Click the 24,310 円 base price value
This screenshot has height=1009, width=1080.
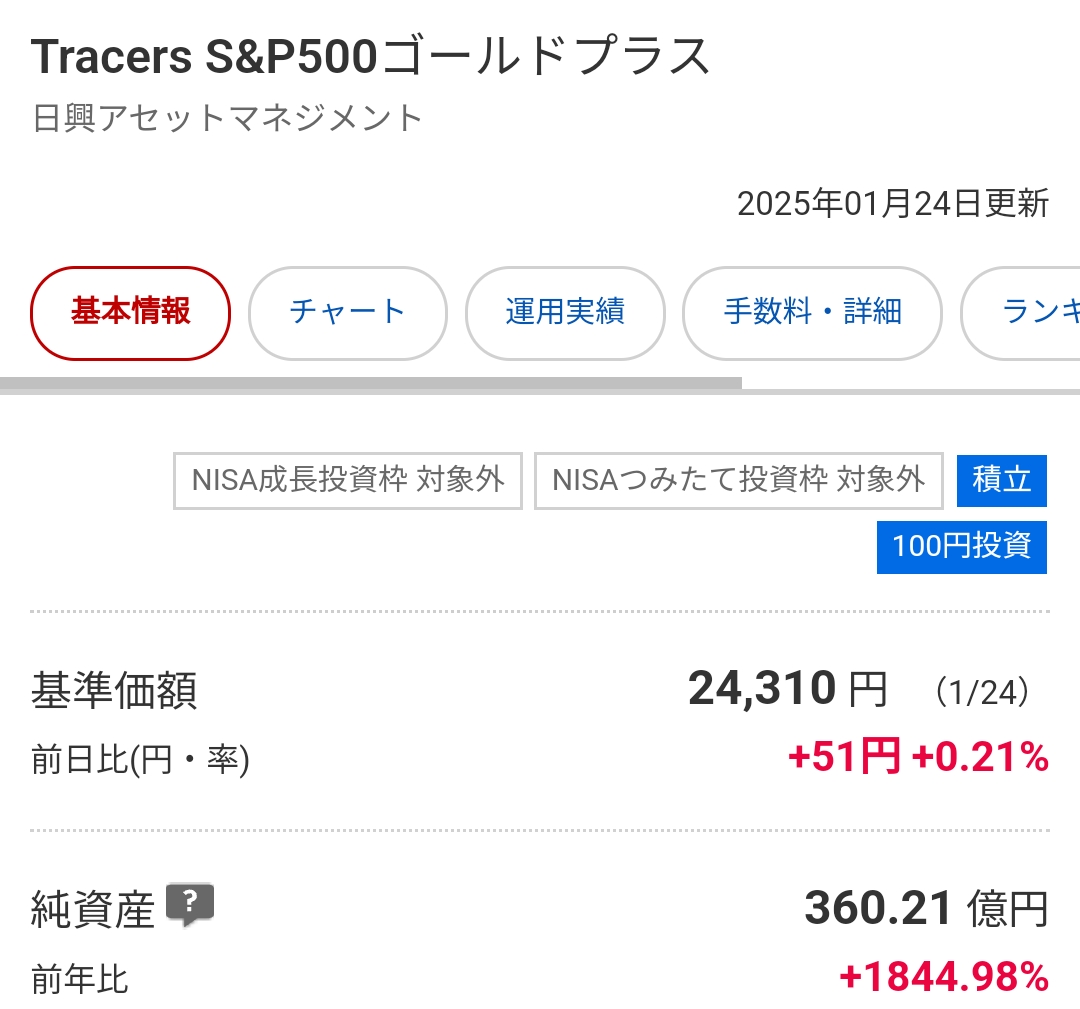(x=787, y=689)
